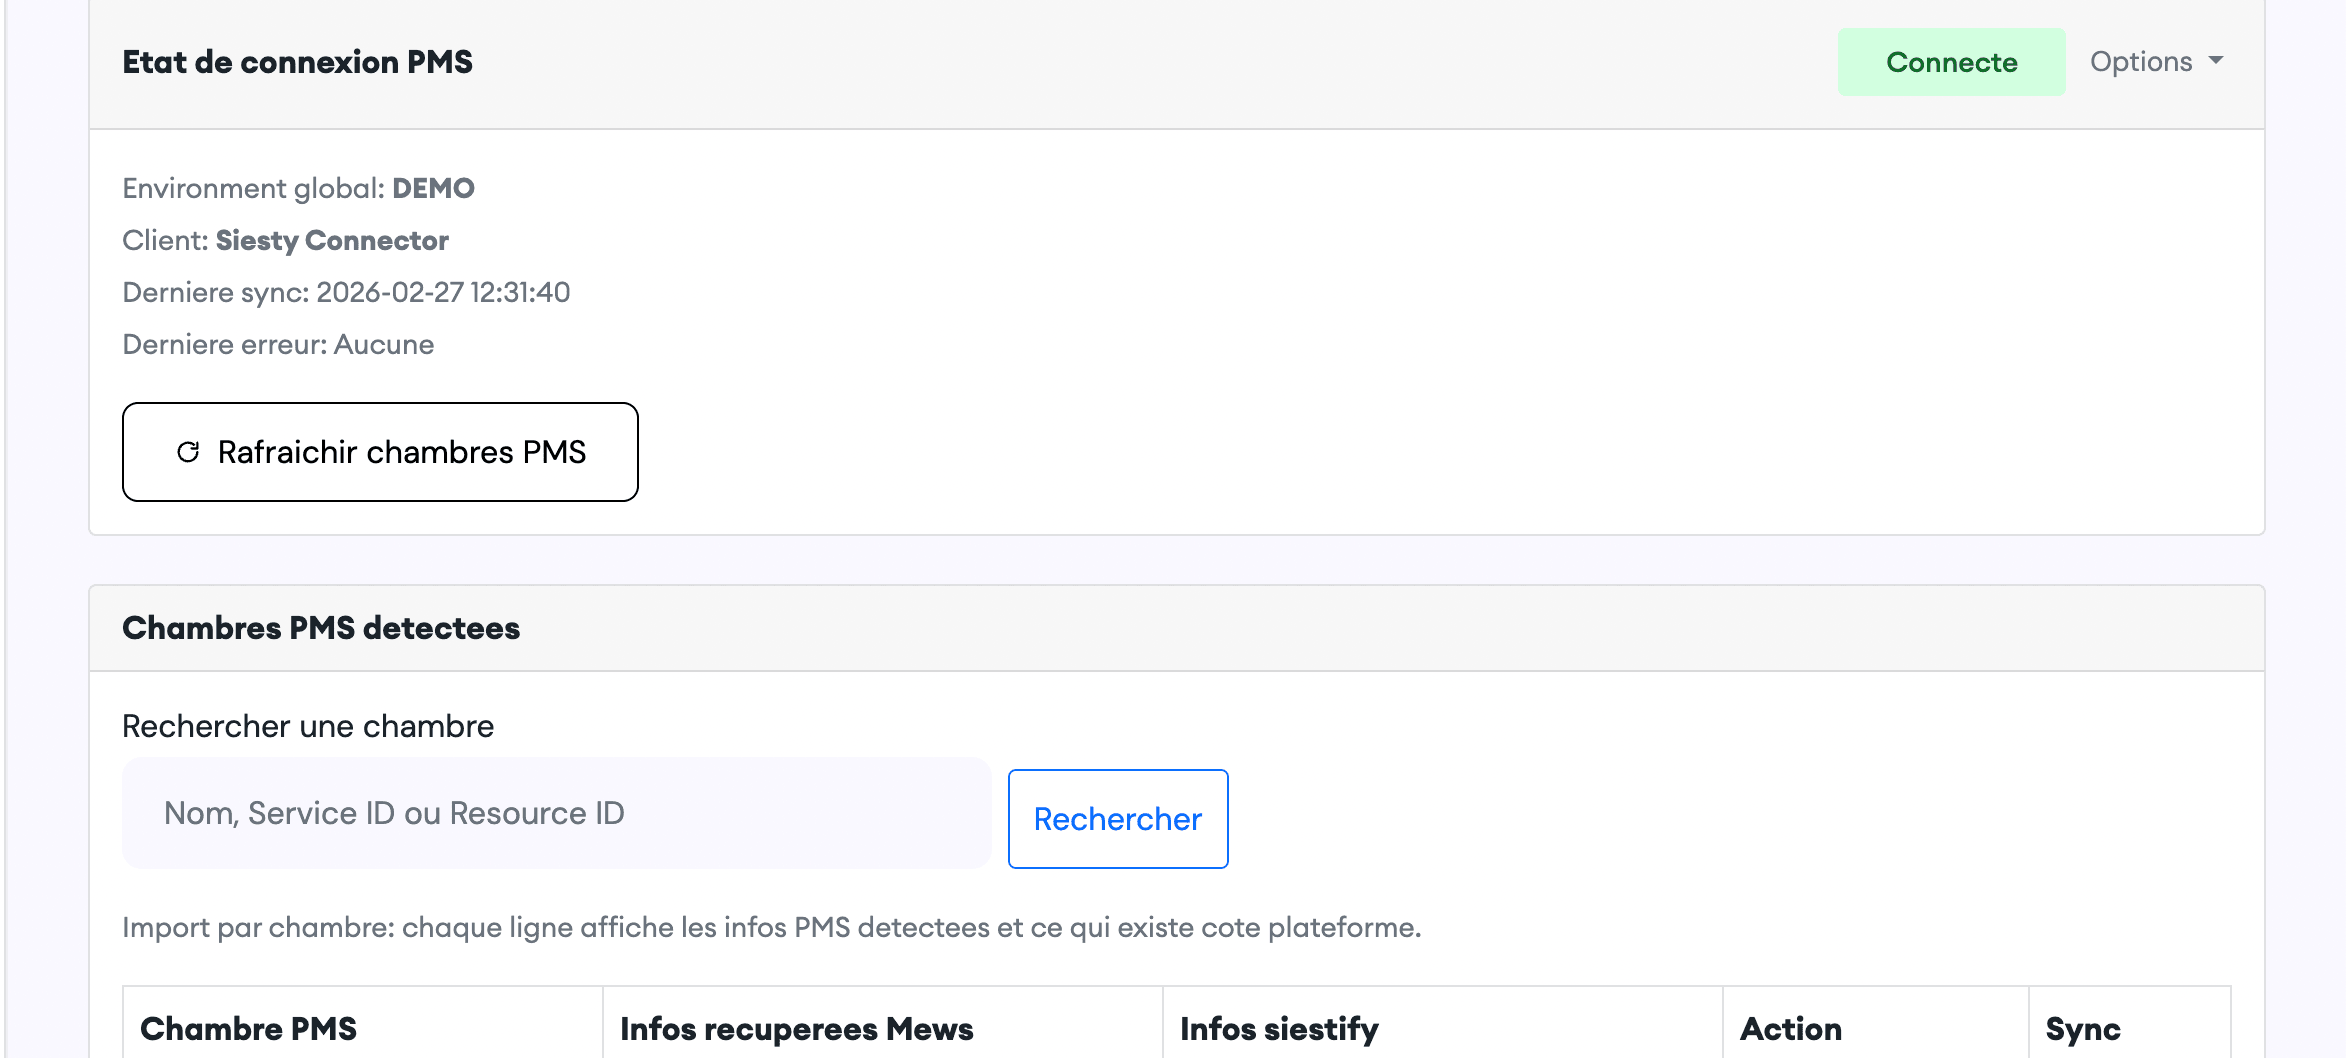Click the Rechercher une chambre label
The image size is (2346, 1058).
pos(308,726)
